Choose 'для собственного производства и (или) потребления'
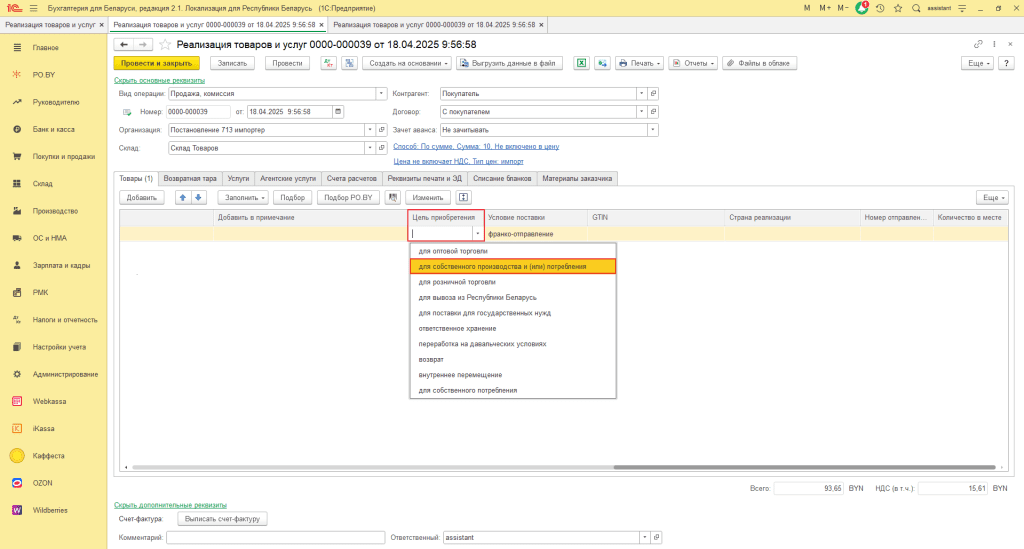The width and height of the screenshot is (1024, 549). 513,266
